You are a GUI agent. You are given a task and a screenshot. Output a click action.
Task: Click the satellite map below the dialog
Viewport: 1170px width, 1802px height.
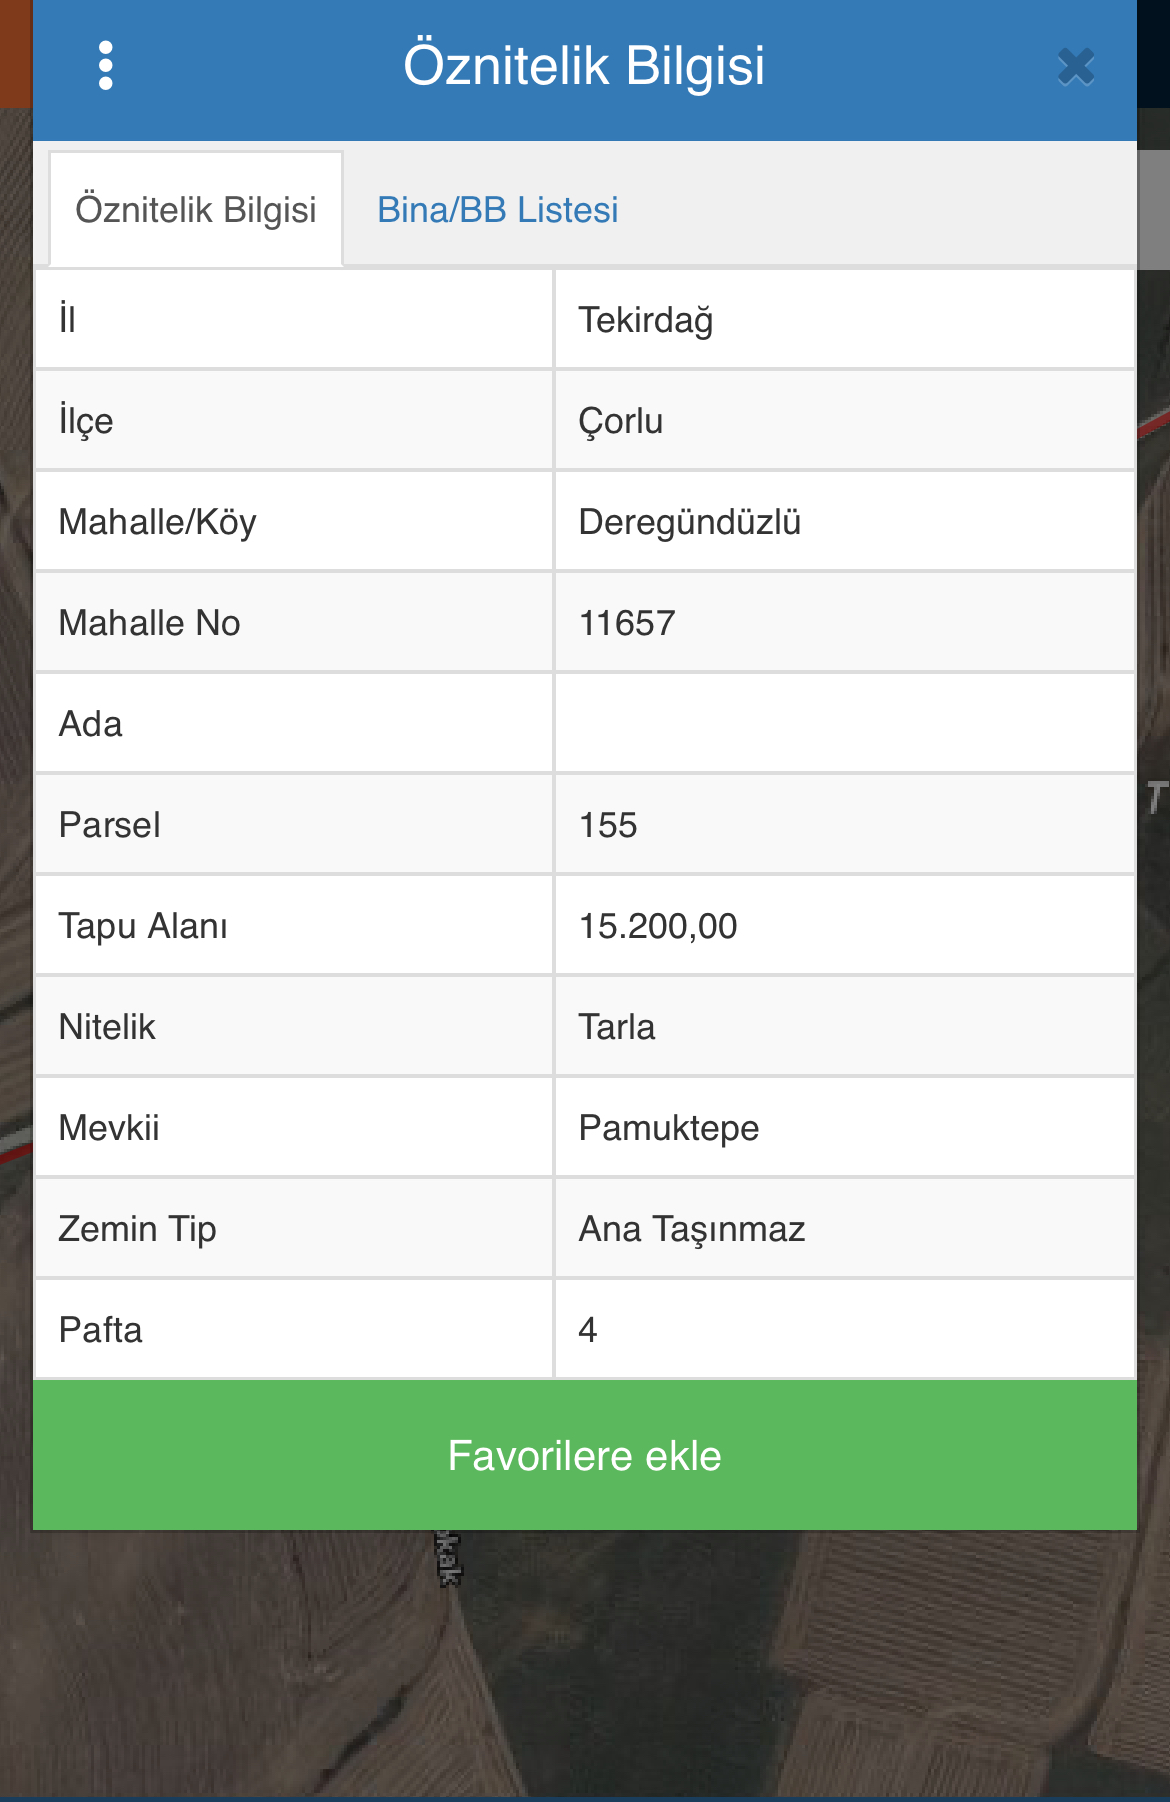tap(585, 1665)
